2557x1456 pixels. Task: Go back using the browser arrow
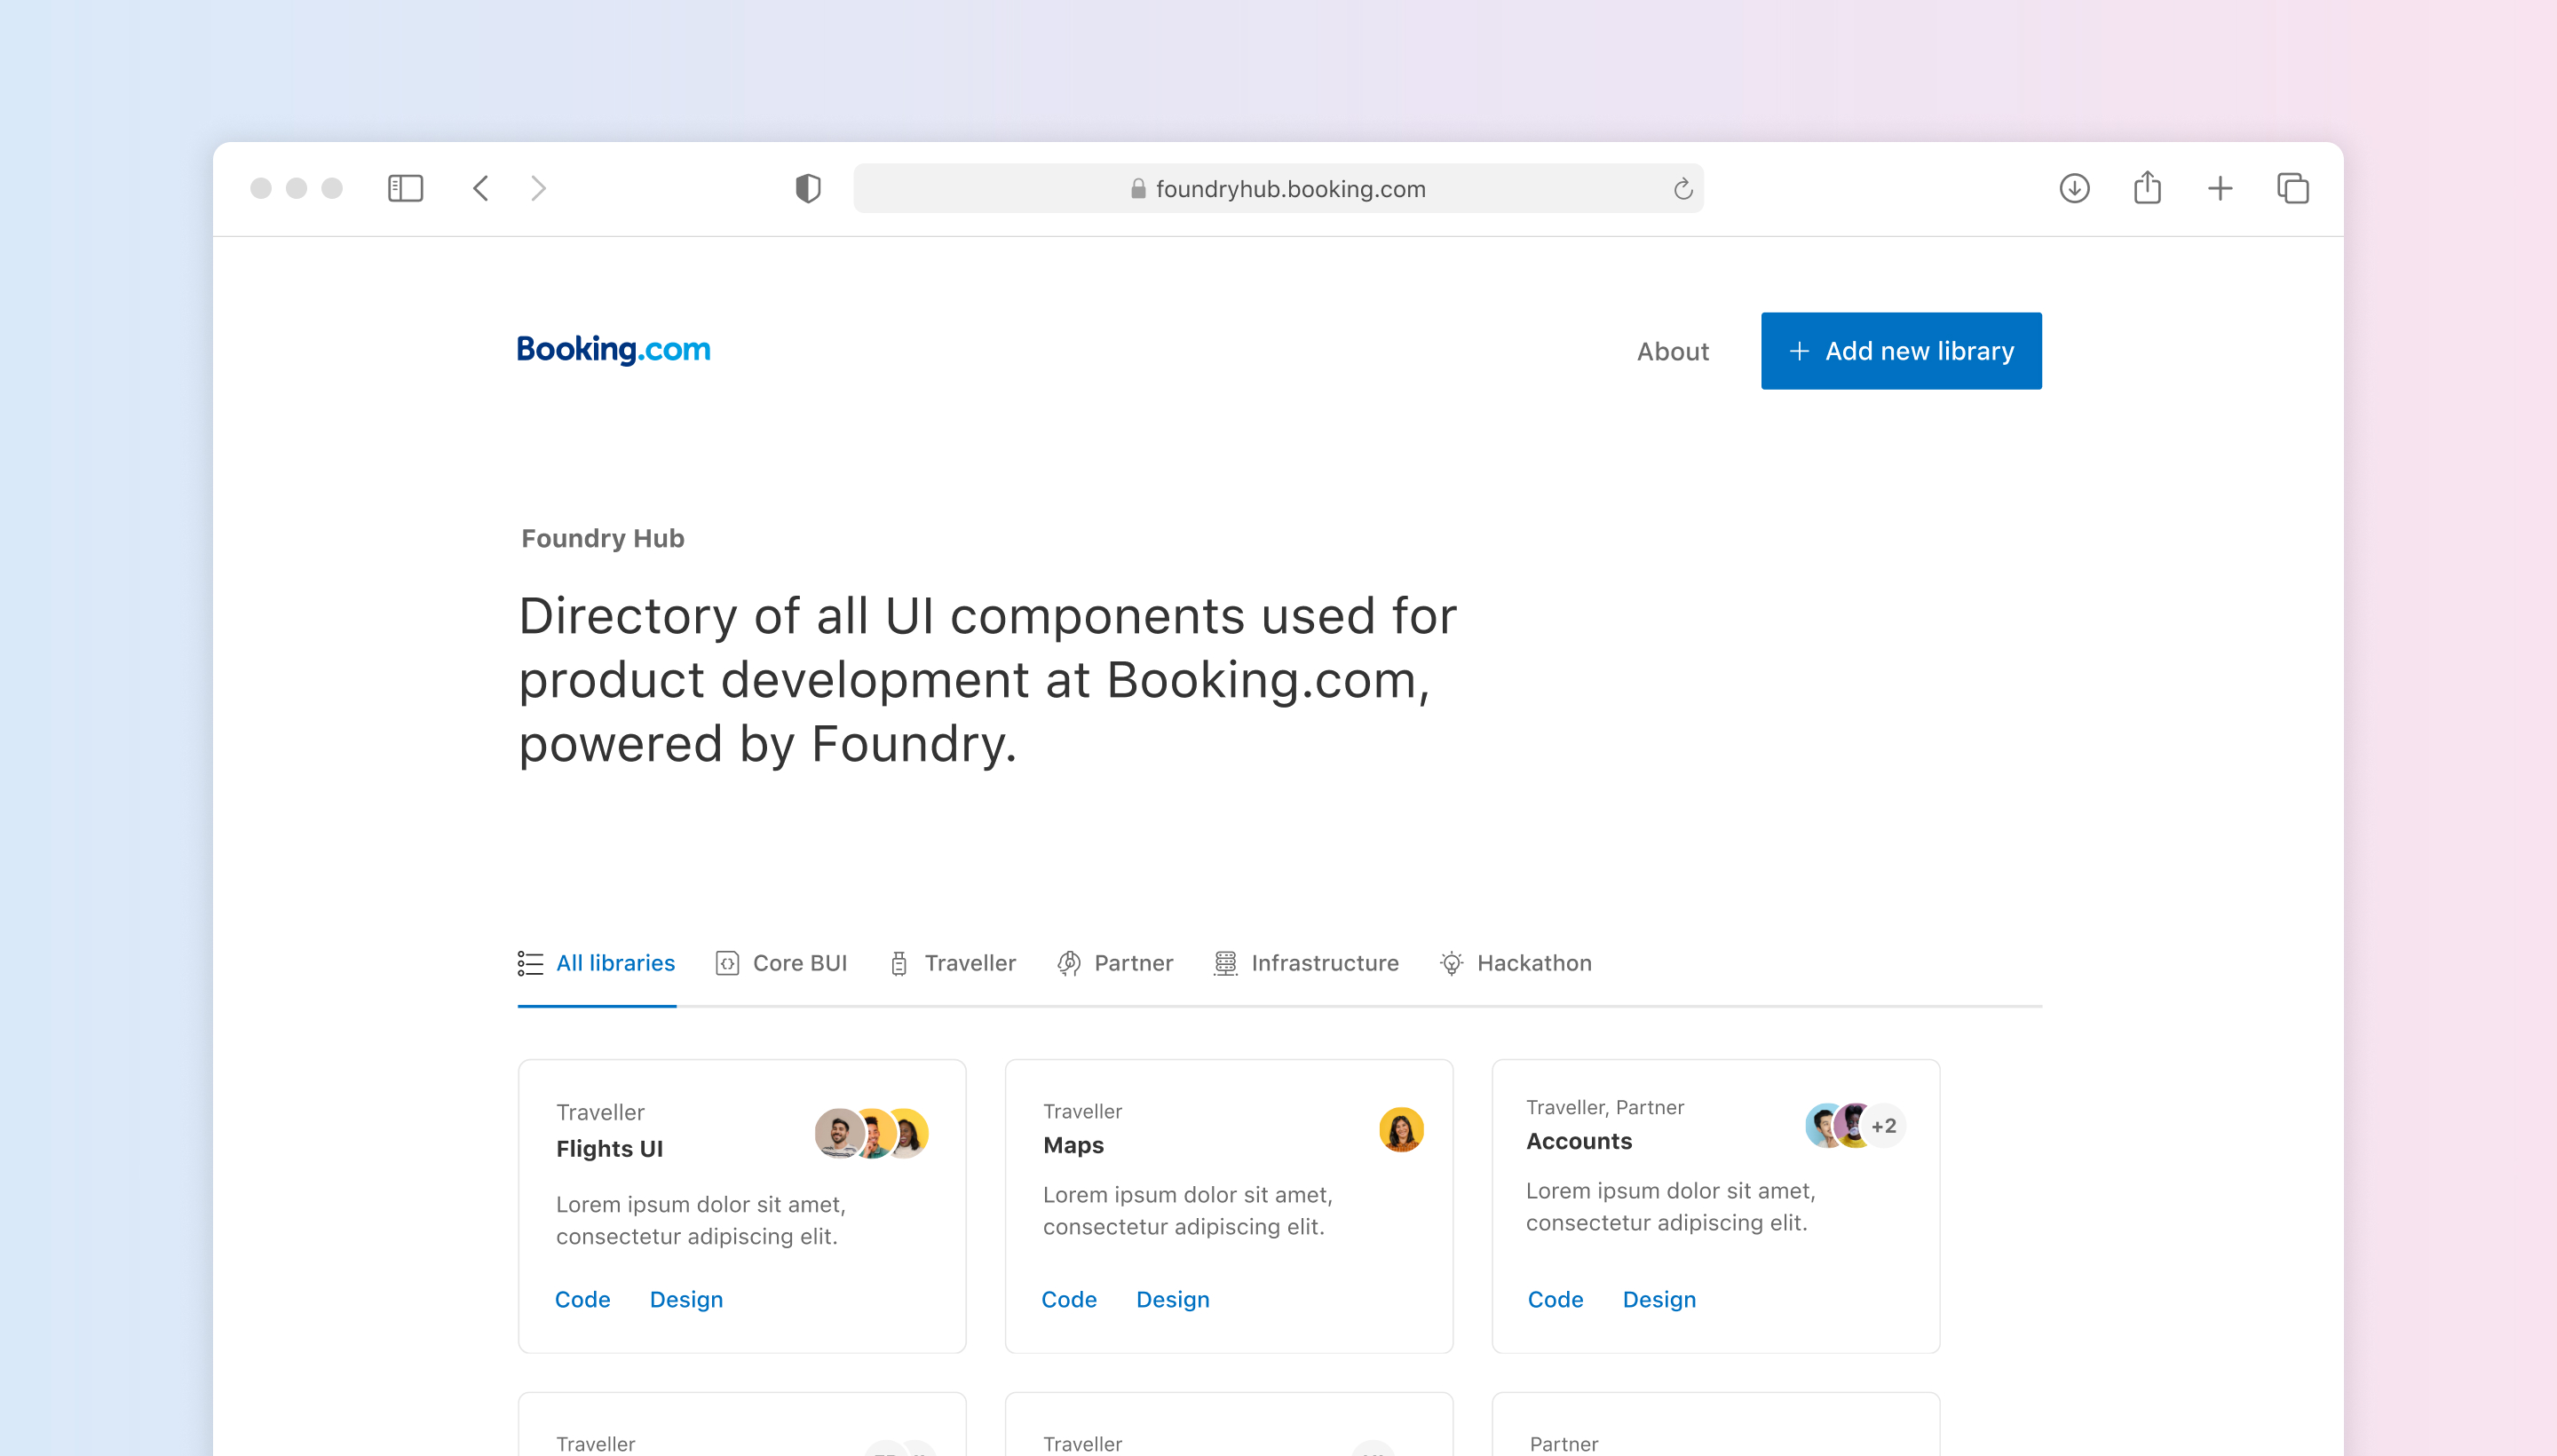[x=481, y=188]
